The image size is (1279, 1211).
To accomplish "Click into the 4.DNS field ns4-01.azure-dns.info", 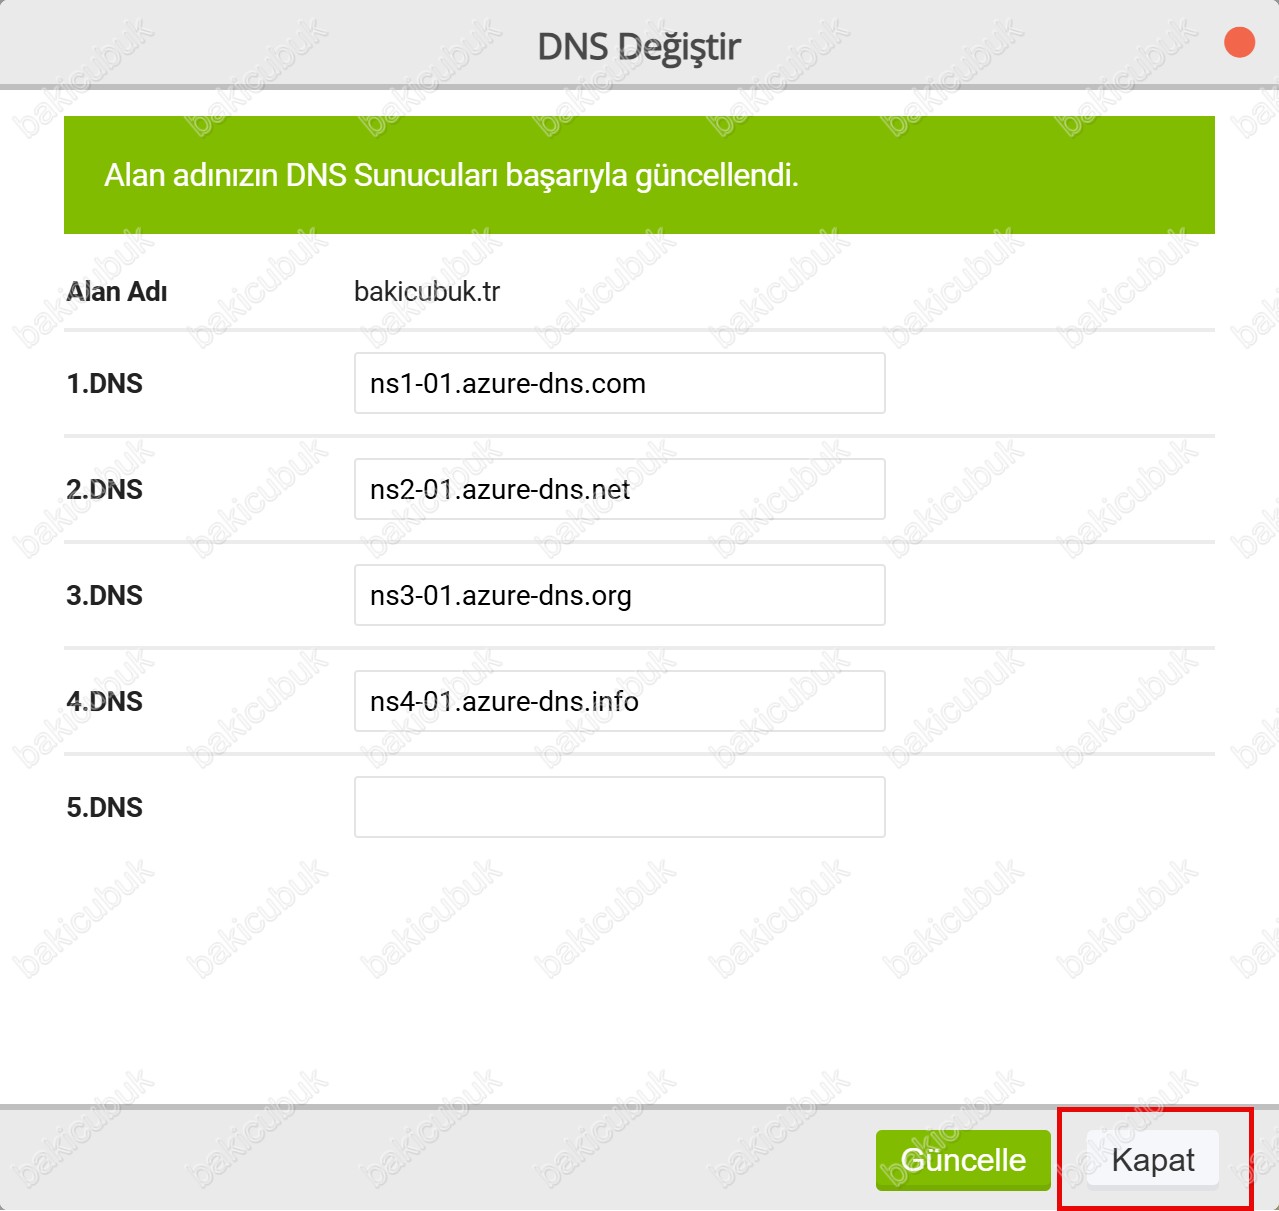I will coord(619,701).
